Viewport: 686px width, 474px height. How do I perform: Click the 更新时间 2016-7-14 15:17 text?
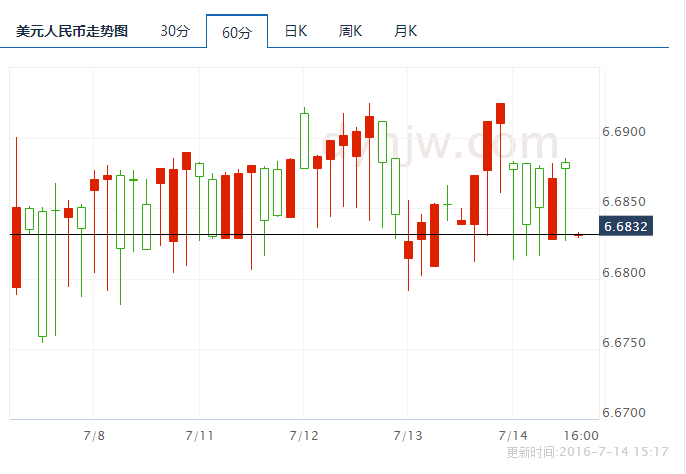[588, 452]
